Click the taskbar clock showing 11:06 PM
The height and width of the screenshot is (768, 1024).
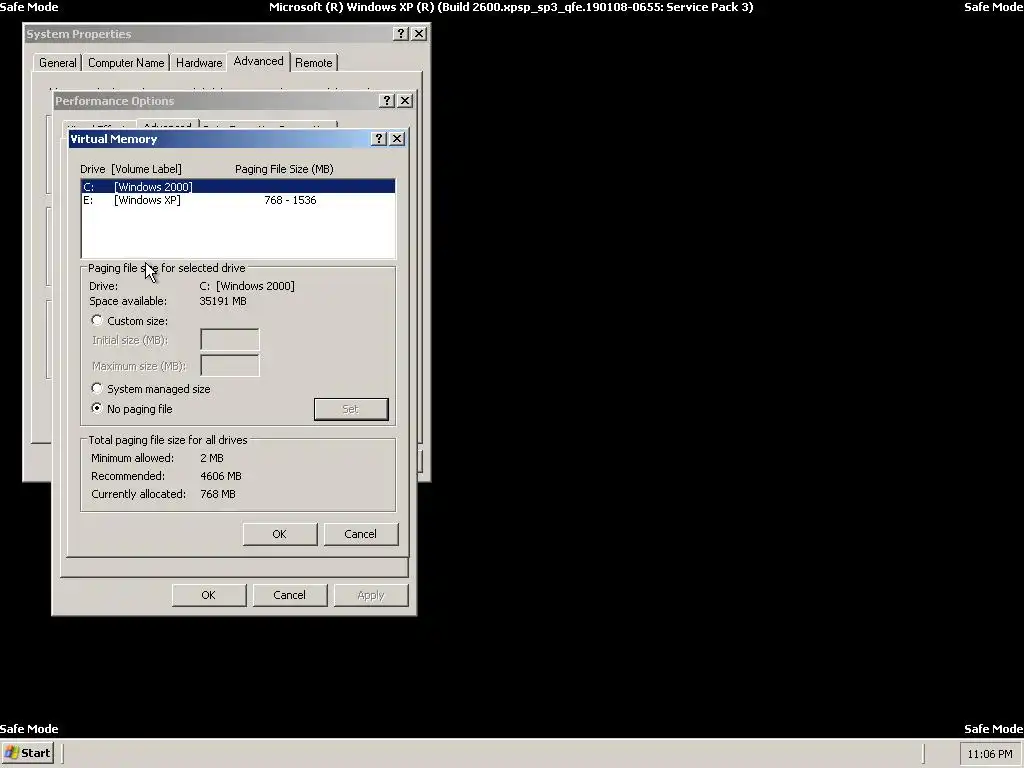(x=990, y=754)
